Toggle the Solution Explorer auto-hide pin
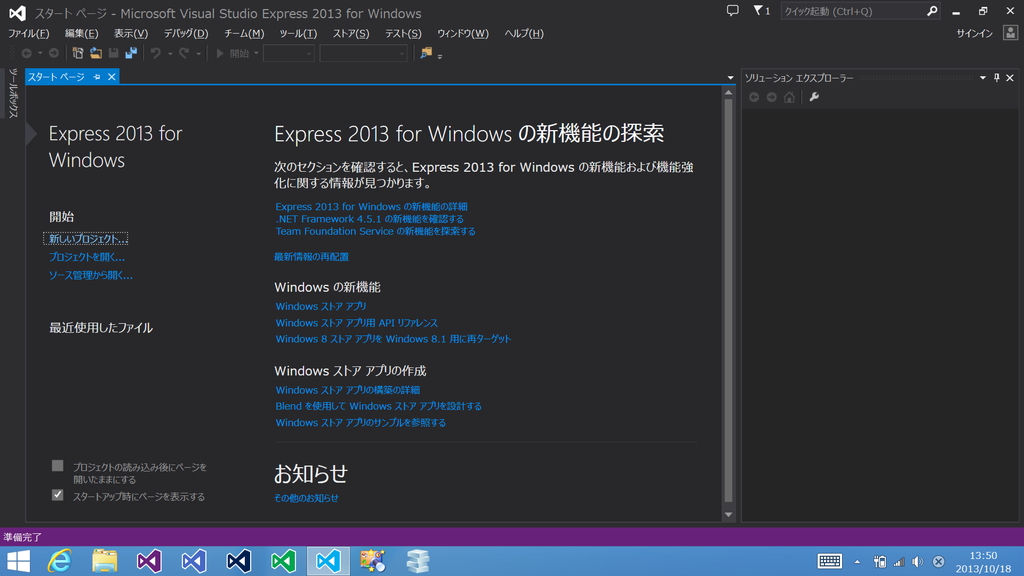The height and width of the screenshot is (576, 1024). [996, 78]
